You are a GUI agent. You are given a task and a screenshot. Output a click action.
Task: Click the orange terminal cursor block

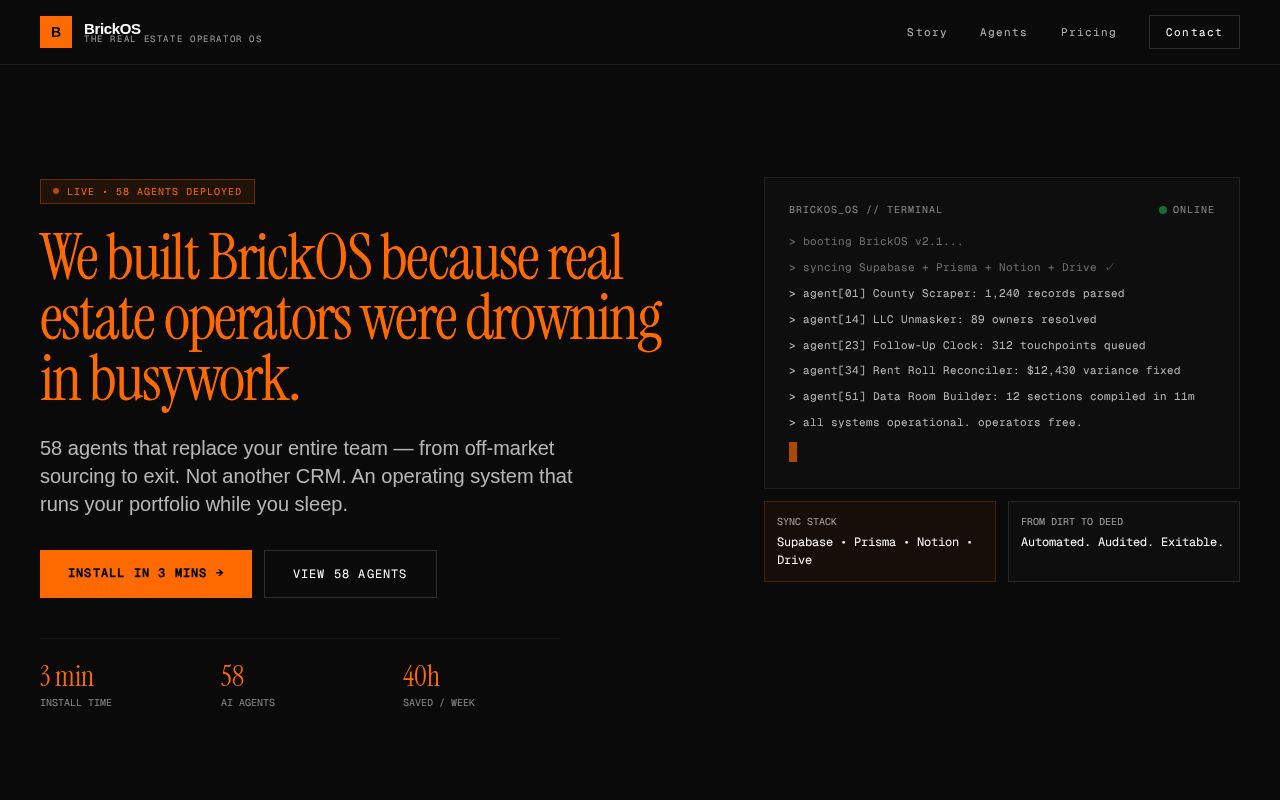click(x=793, y=452)
